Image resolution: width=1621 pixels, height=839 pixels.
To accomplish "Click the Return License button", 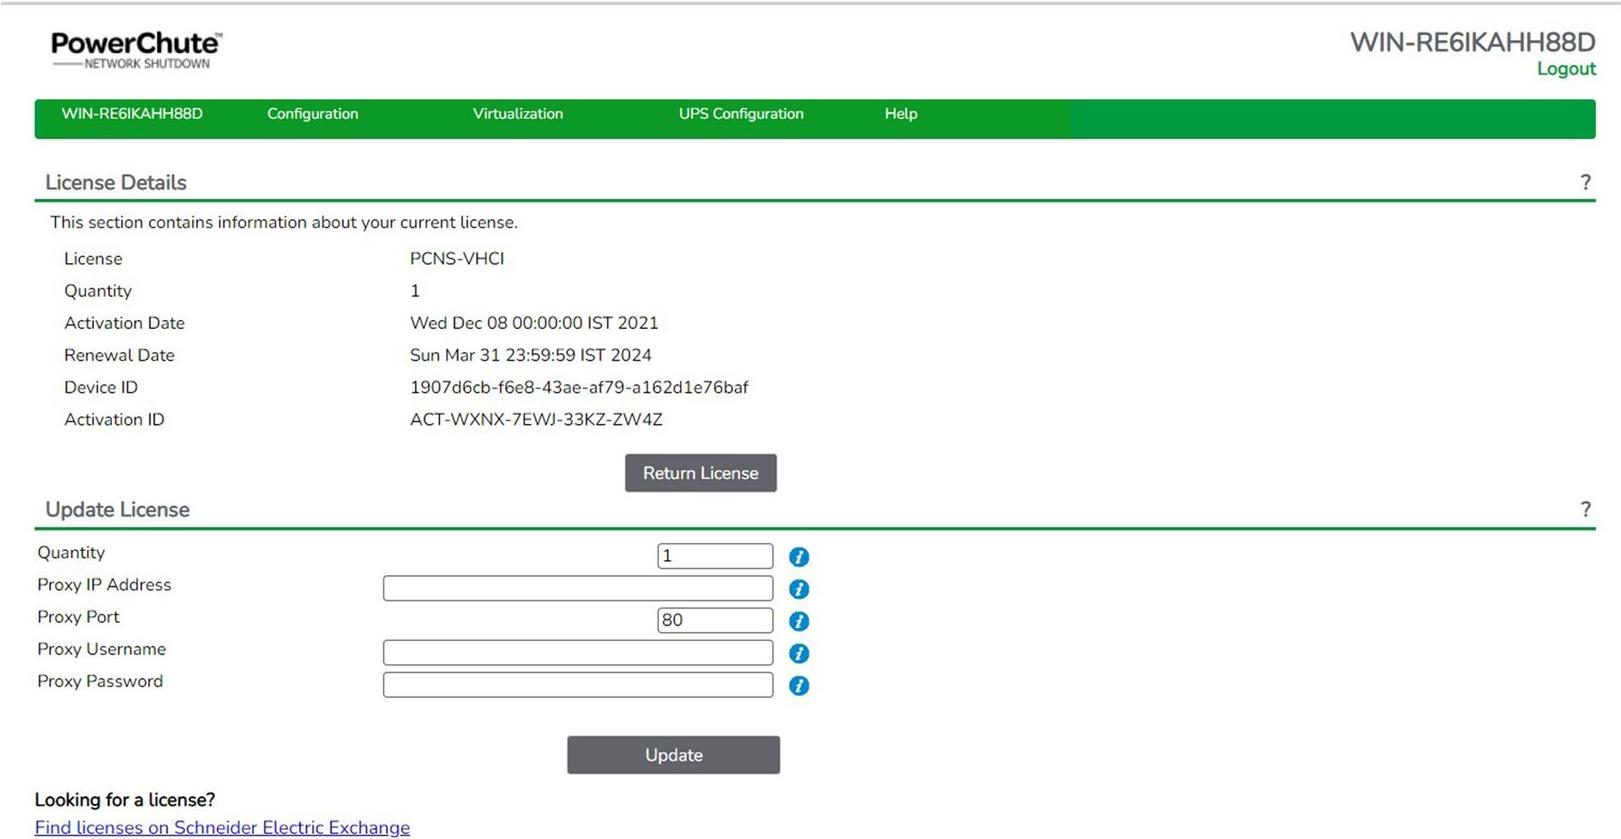I will 701,473.
